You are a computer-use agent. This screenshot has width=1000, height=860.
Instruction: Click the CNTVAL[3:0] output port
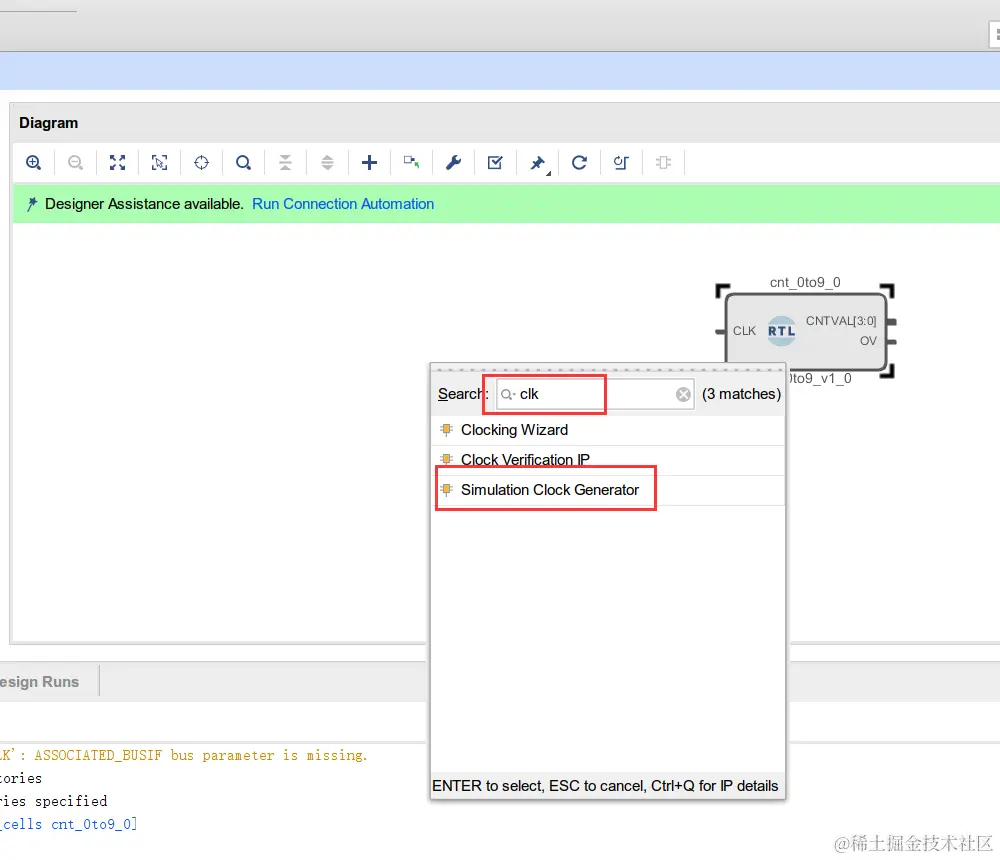tap(892, 322)
